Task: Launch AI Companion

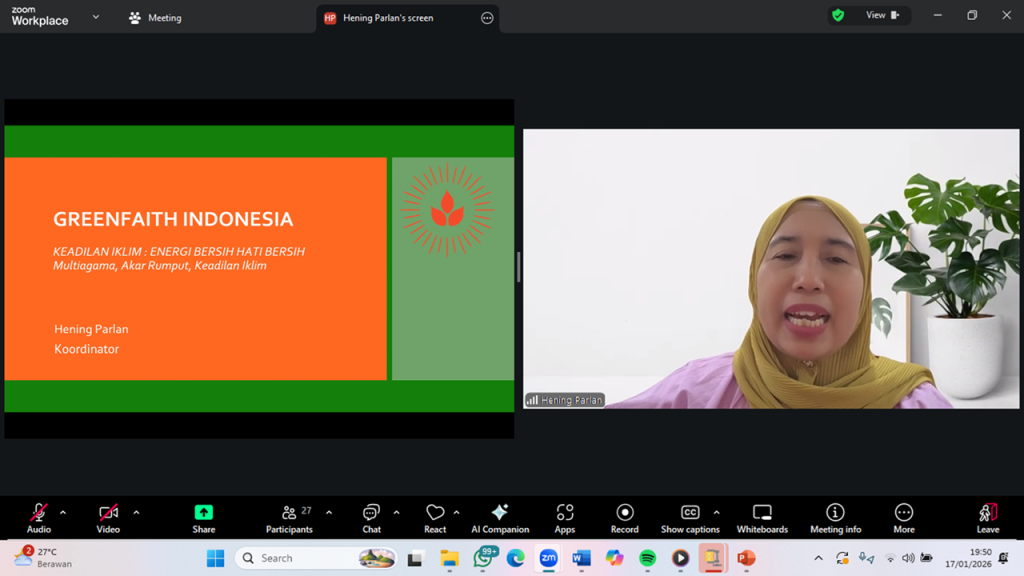Action: [x=500, y=517]
